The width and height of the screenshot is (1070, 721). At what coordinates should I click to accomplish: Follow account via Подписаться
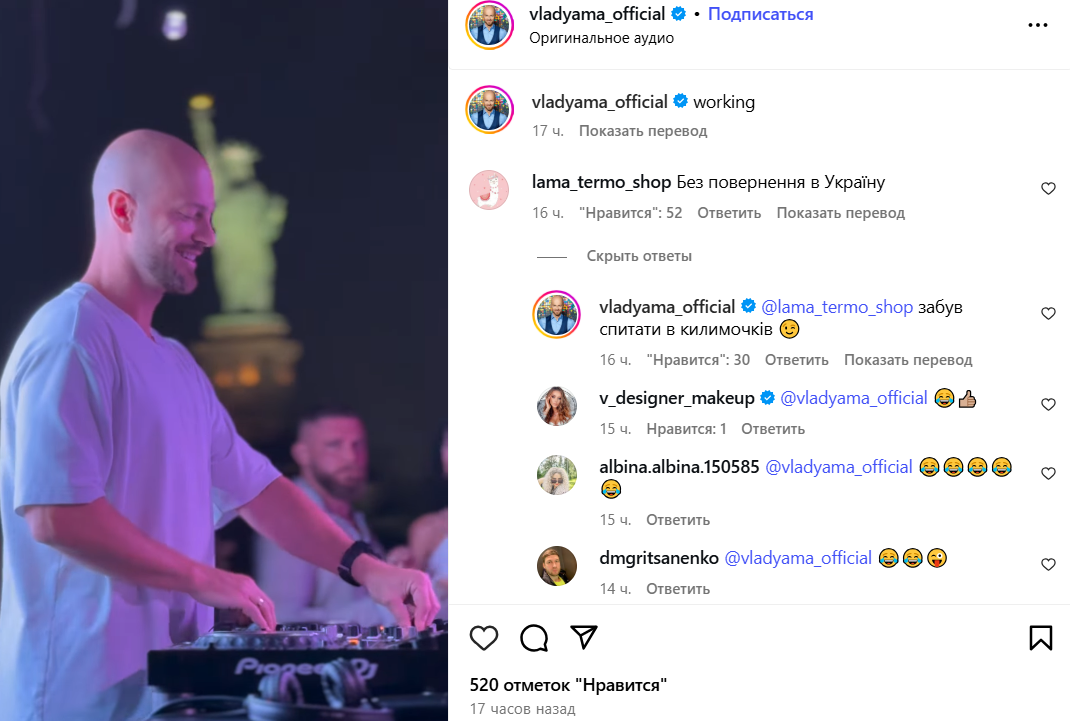coord(760,14)
